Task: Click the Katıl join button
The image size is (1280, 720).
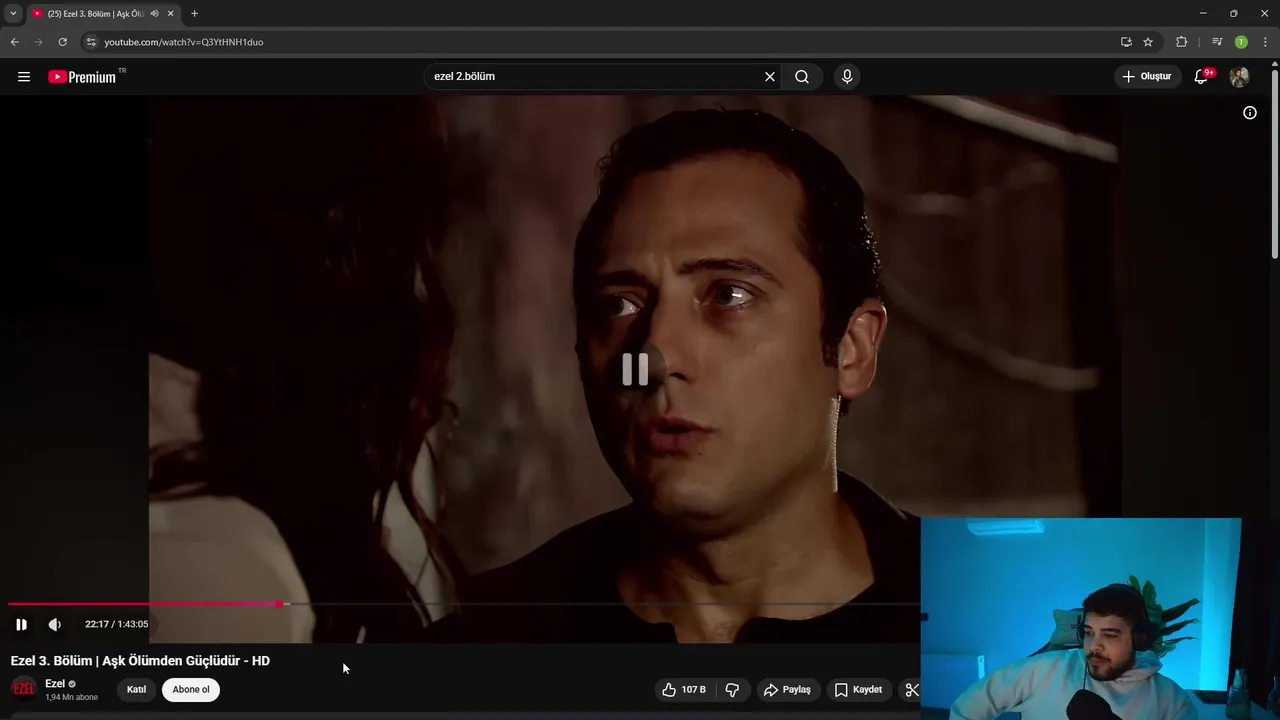Action: [x=137, y=689]
